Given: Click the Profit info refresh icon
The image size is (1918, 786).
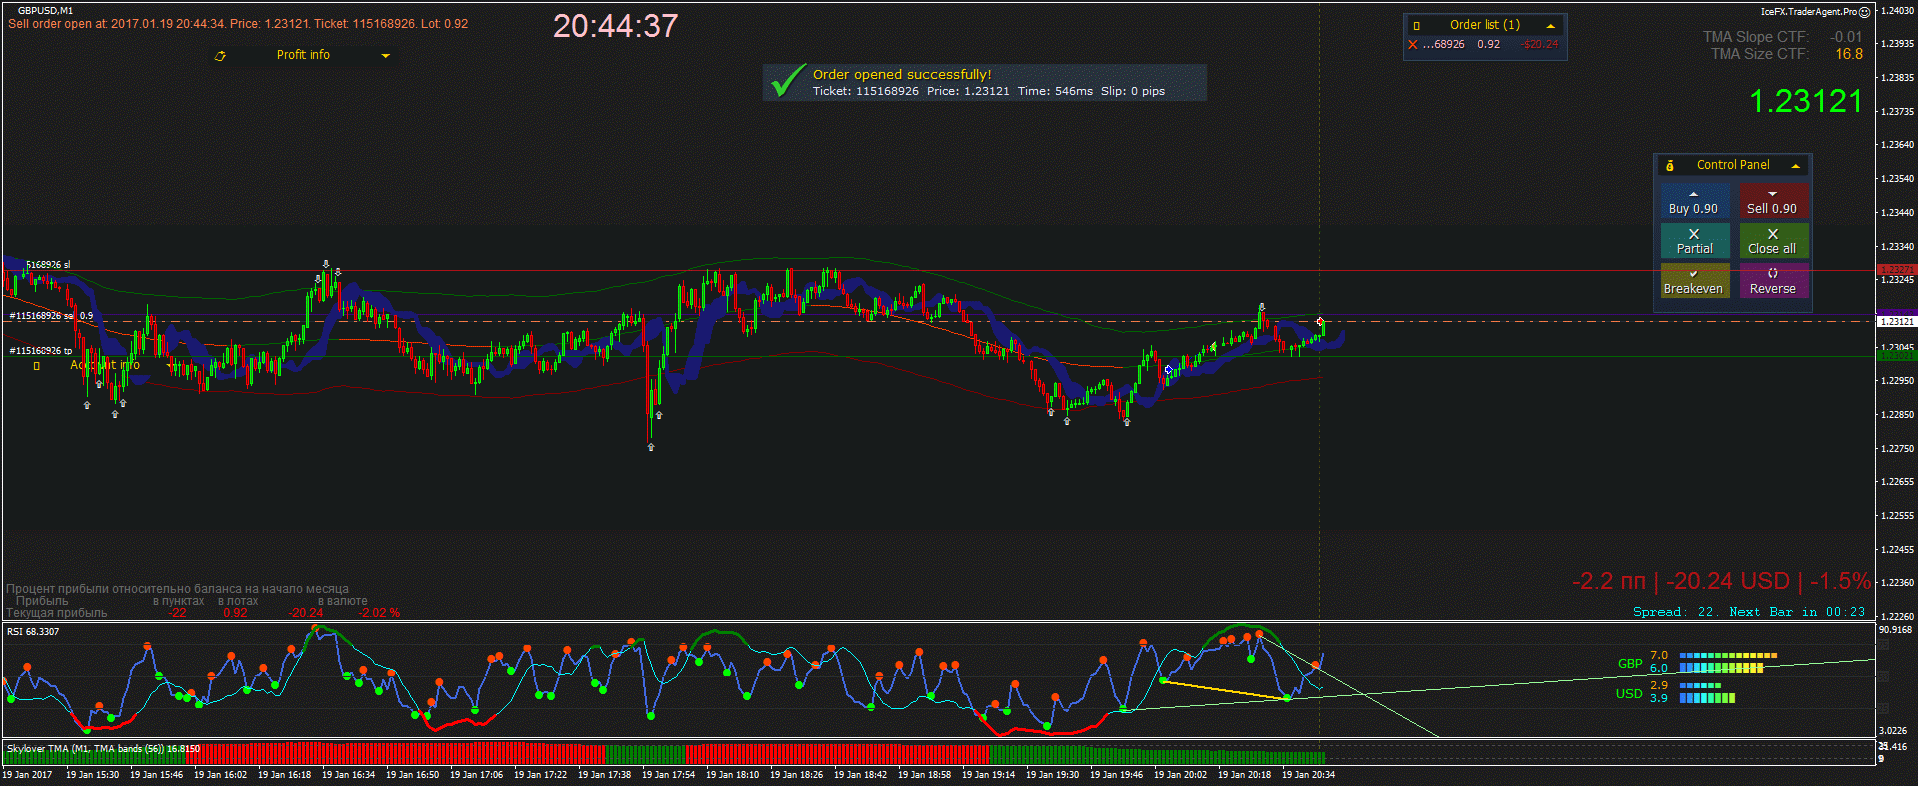Looking at the screenshot, I should [x=220, y=56].
